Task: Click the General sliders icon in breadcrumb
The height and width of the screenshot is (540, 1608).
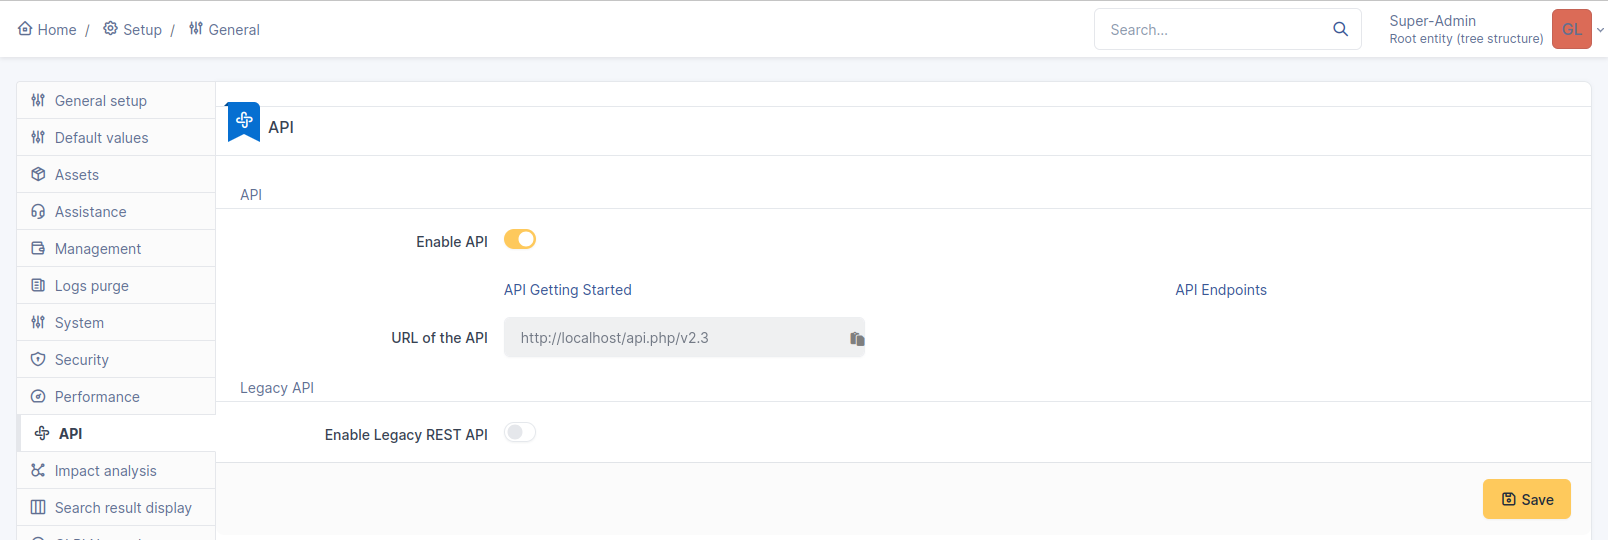Action: (196, 29)
